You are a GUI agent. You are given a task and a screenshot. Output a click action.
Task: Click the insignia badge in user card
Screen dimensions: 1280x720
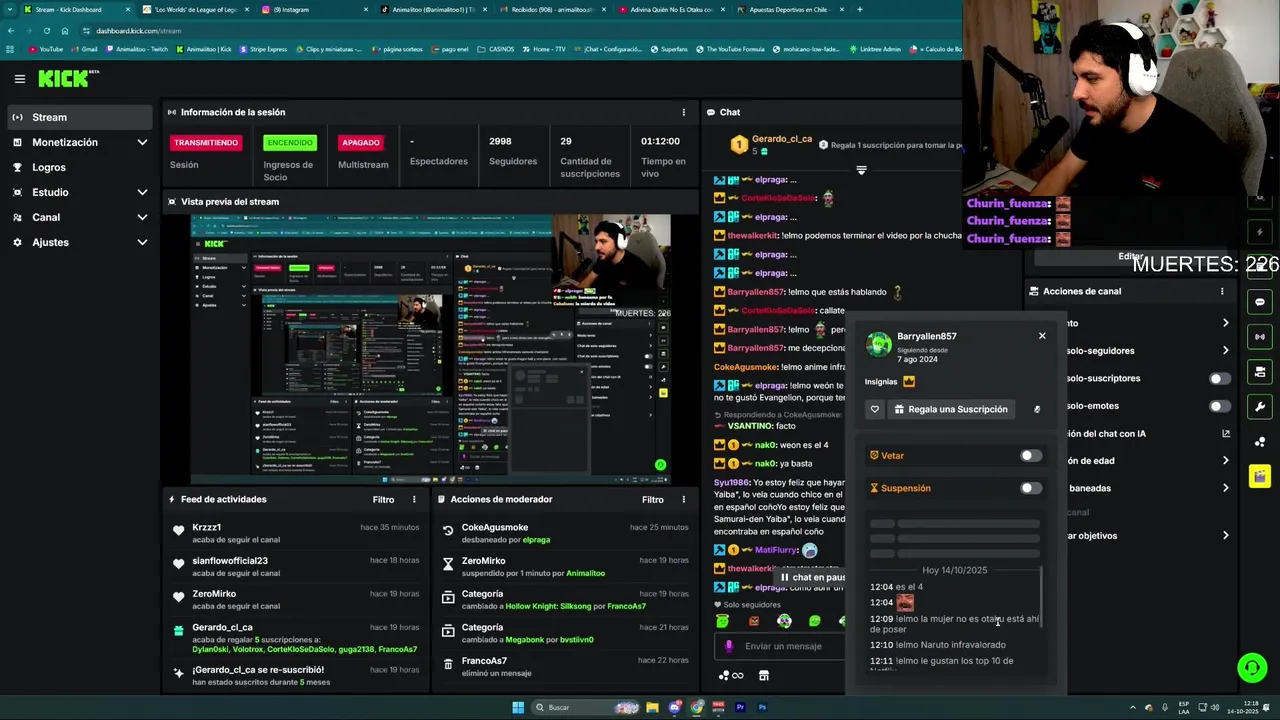tap(909, 382)
